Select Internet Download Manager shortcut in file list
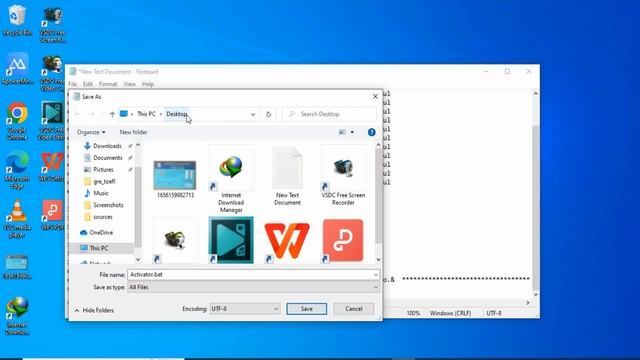This screenshot has height=360, width=640. [231, 180]
